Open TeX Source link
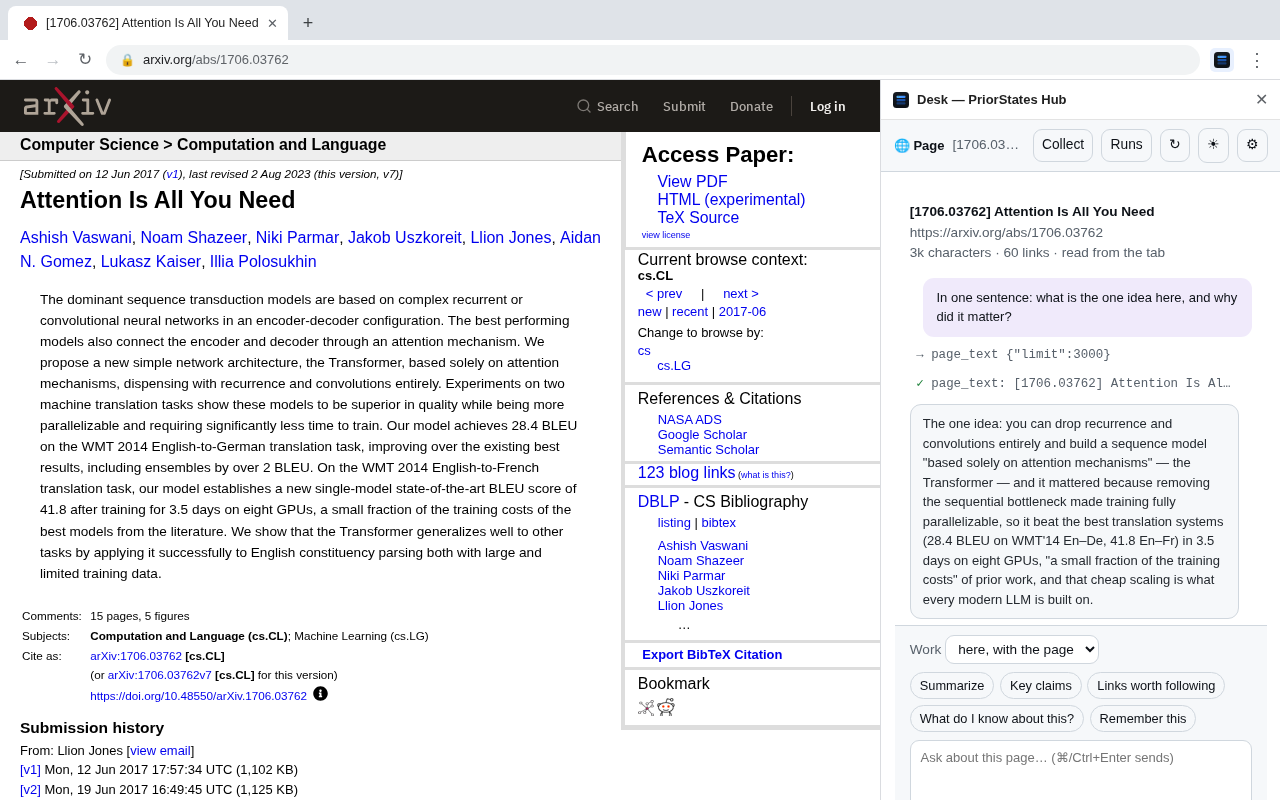1280x800 pixels. pos(698,218)
